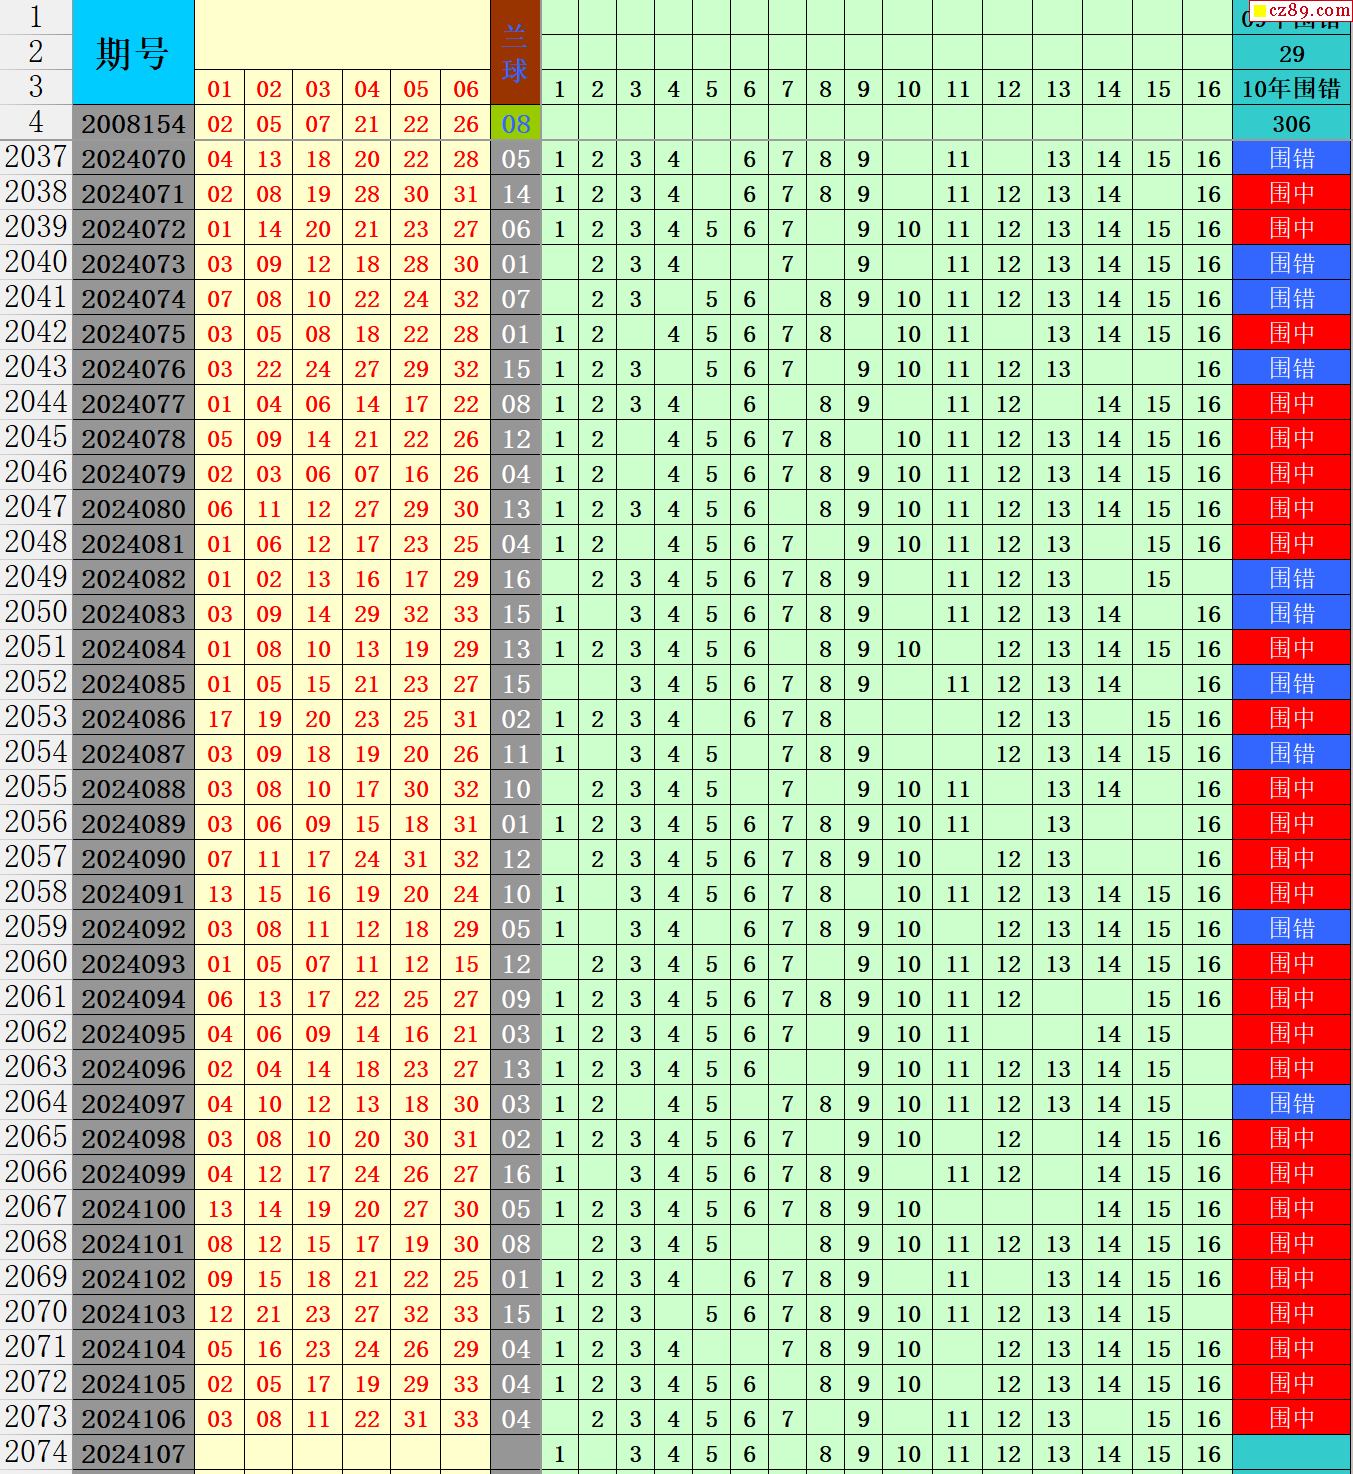Select gray blue-ball cell 08 in row 2024101
The image size is (1353, 1474).
(x=515, y=1244)
